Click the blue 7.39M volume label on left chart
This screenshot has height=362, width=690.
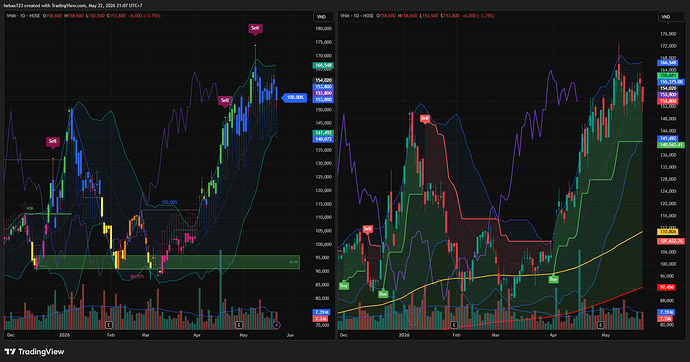click(321, 312)
